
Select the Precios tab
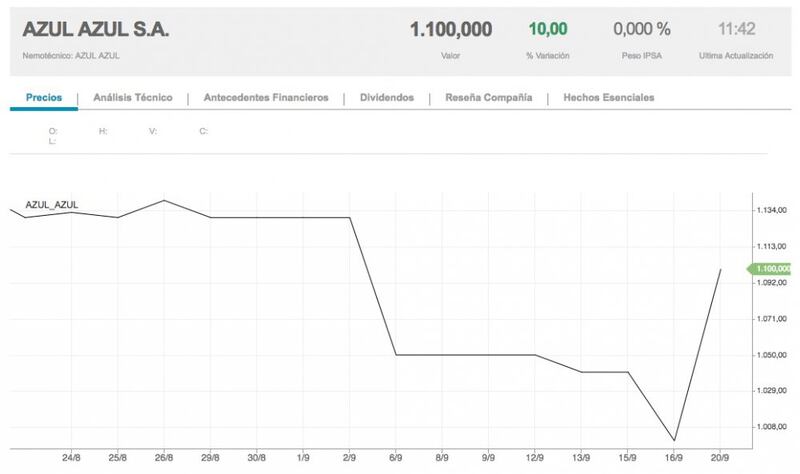tap(43, 98)
